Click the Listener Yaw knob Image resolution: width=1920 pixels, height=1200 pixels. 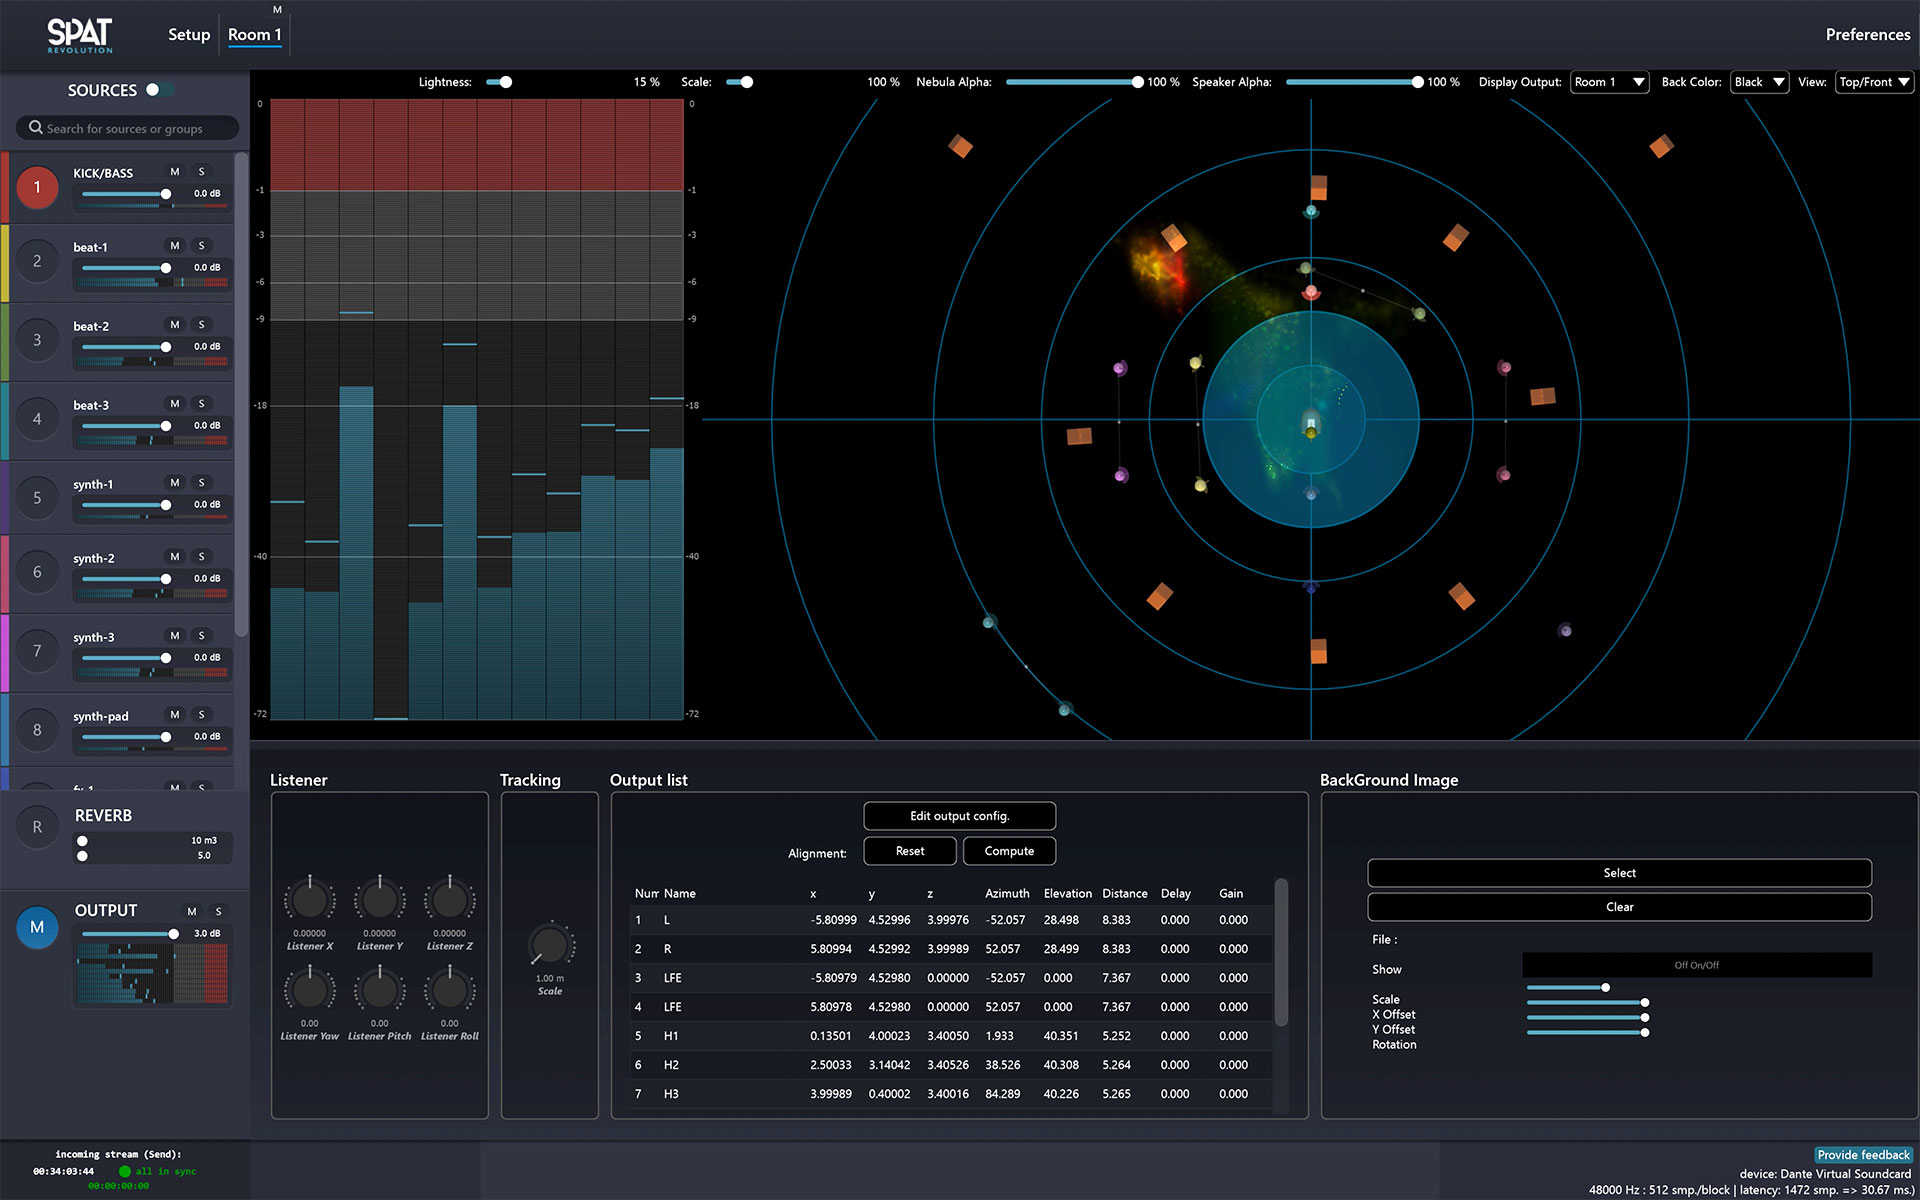310,990
